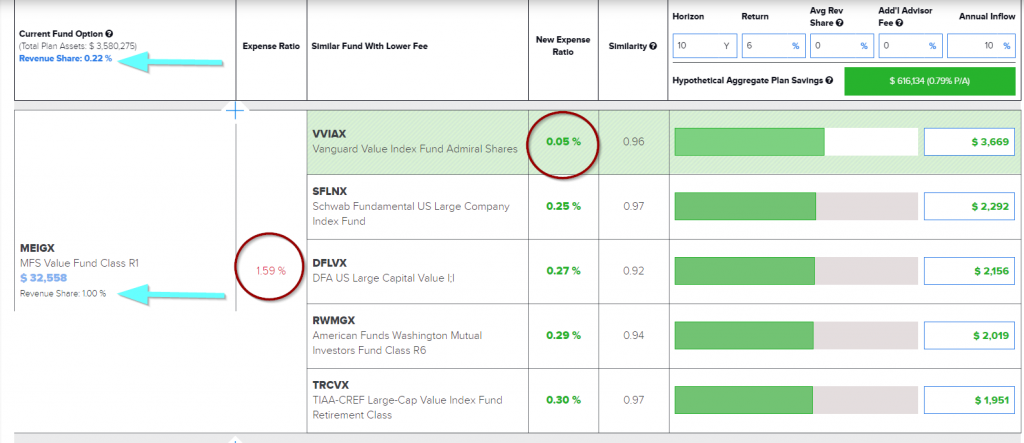This screenshot has width=1024, height=443.
Task: Click help icon beside Avg Rev Share
Action: 838,23
